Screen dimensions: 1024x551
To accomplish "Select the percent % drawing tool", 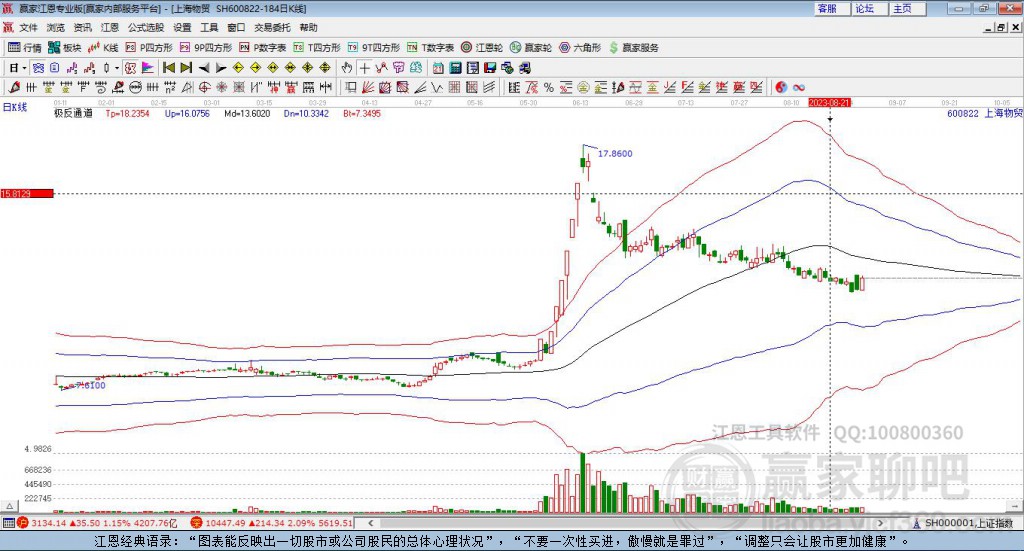I will (549, 87).
